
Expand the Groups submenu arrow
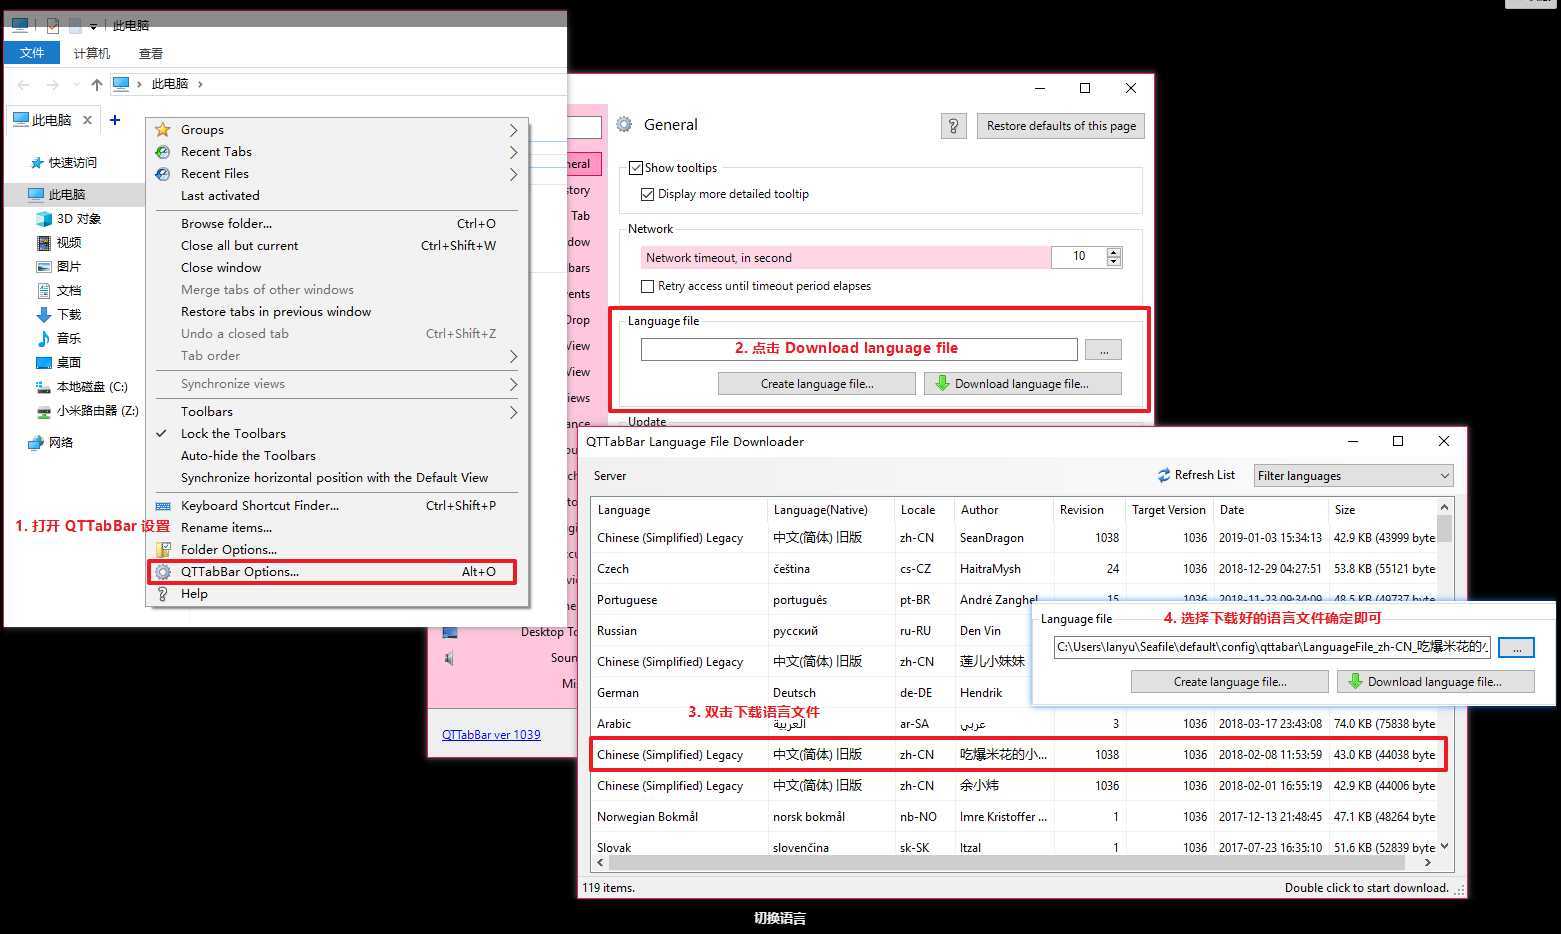pyautogui.click(x=513, y=130)
